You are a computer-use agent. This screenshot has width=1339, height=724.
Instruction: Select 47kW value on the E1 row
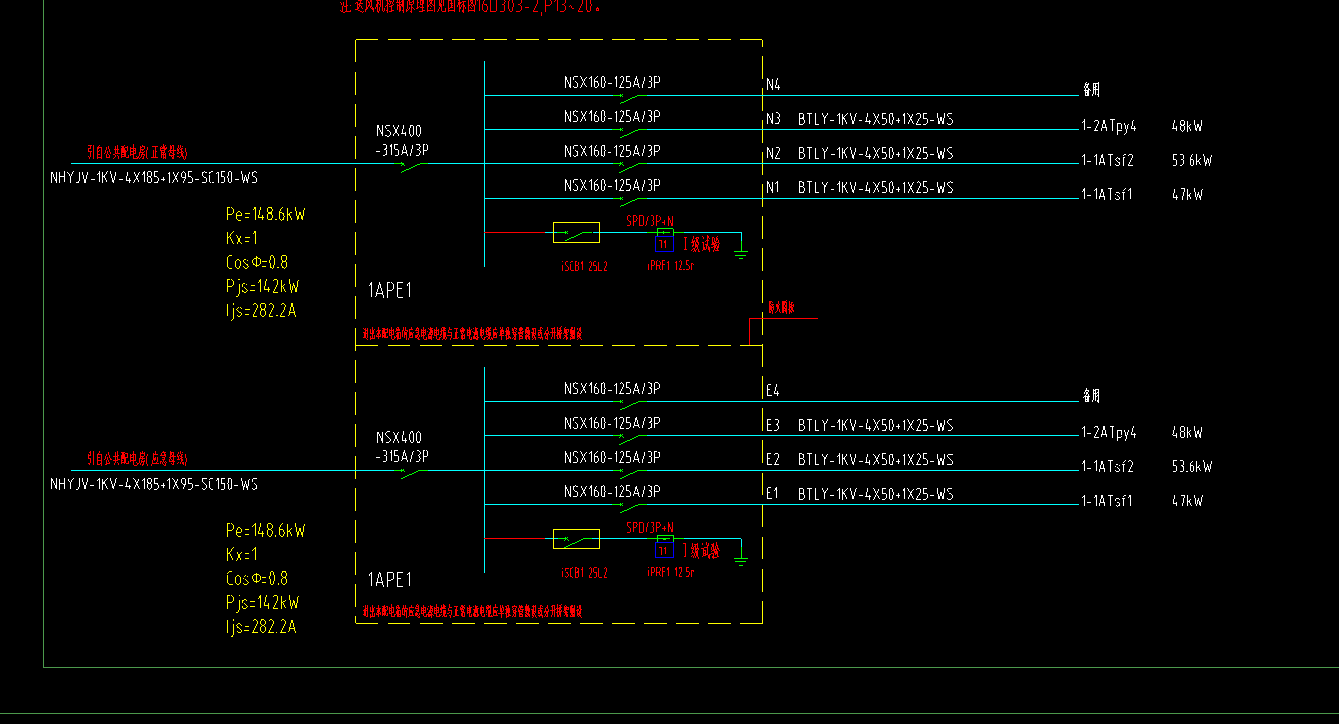click(x=1187, y=501)
